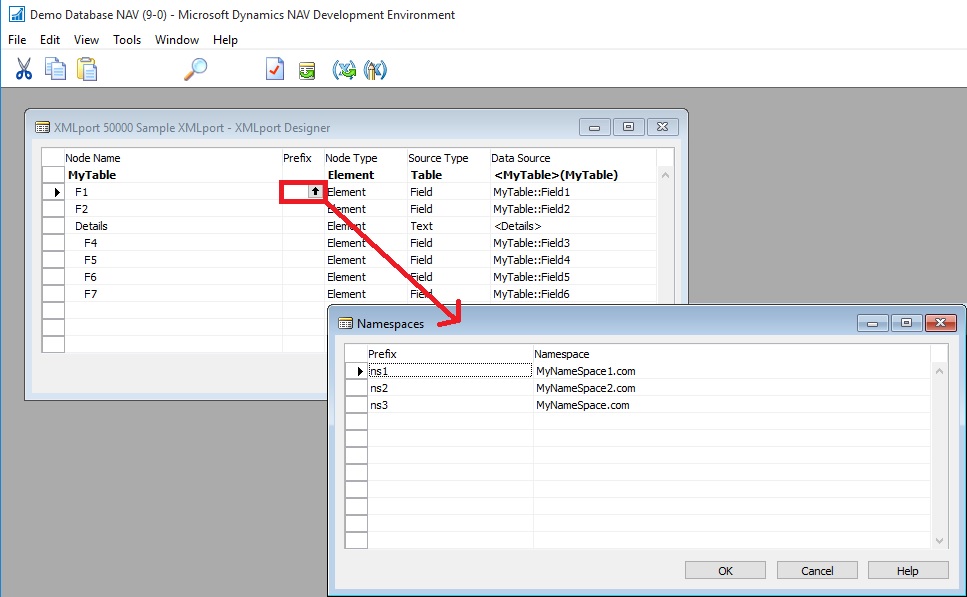
Task: Open the Find tool via the magnifier icon
Action: pos(195,70)
